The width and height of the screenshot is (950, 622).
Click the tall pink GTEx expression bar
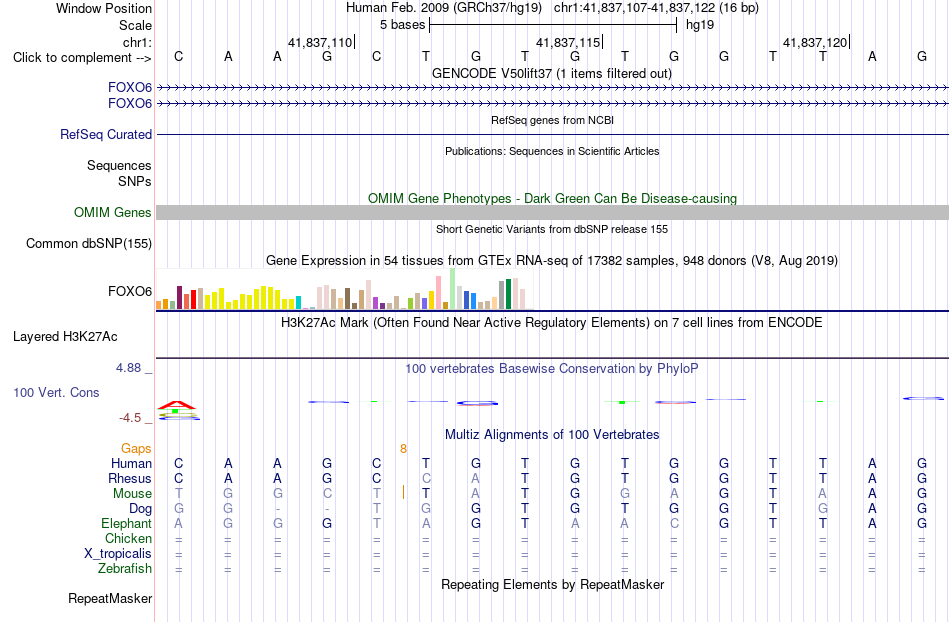[438, 293]
